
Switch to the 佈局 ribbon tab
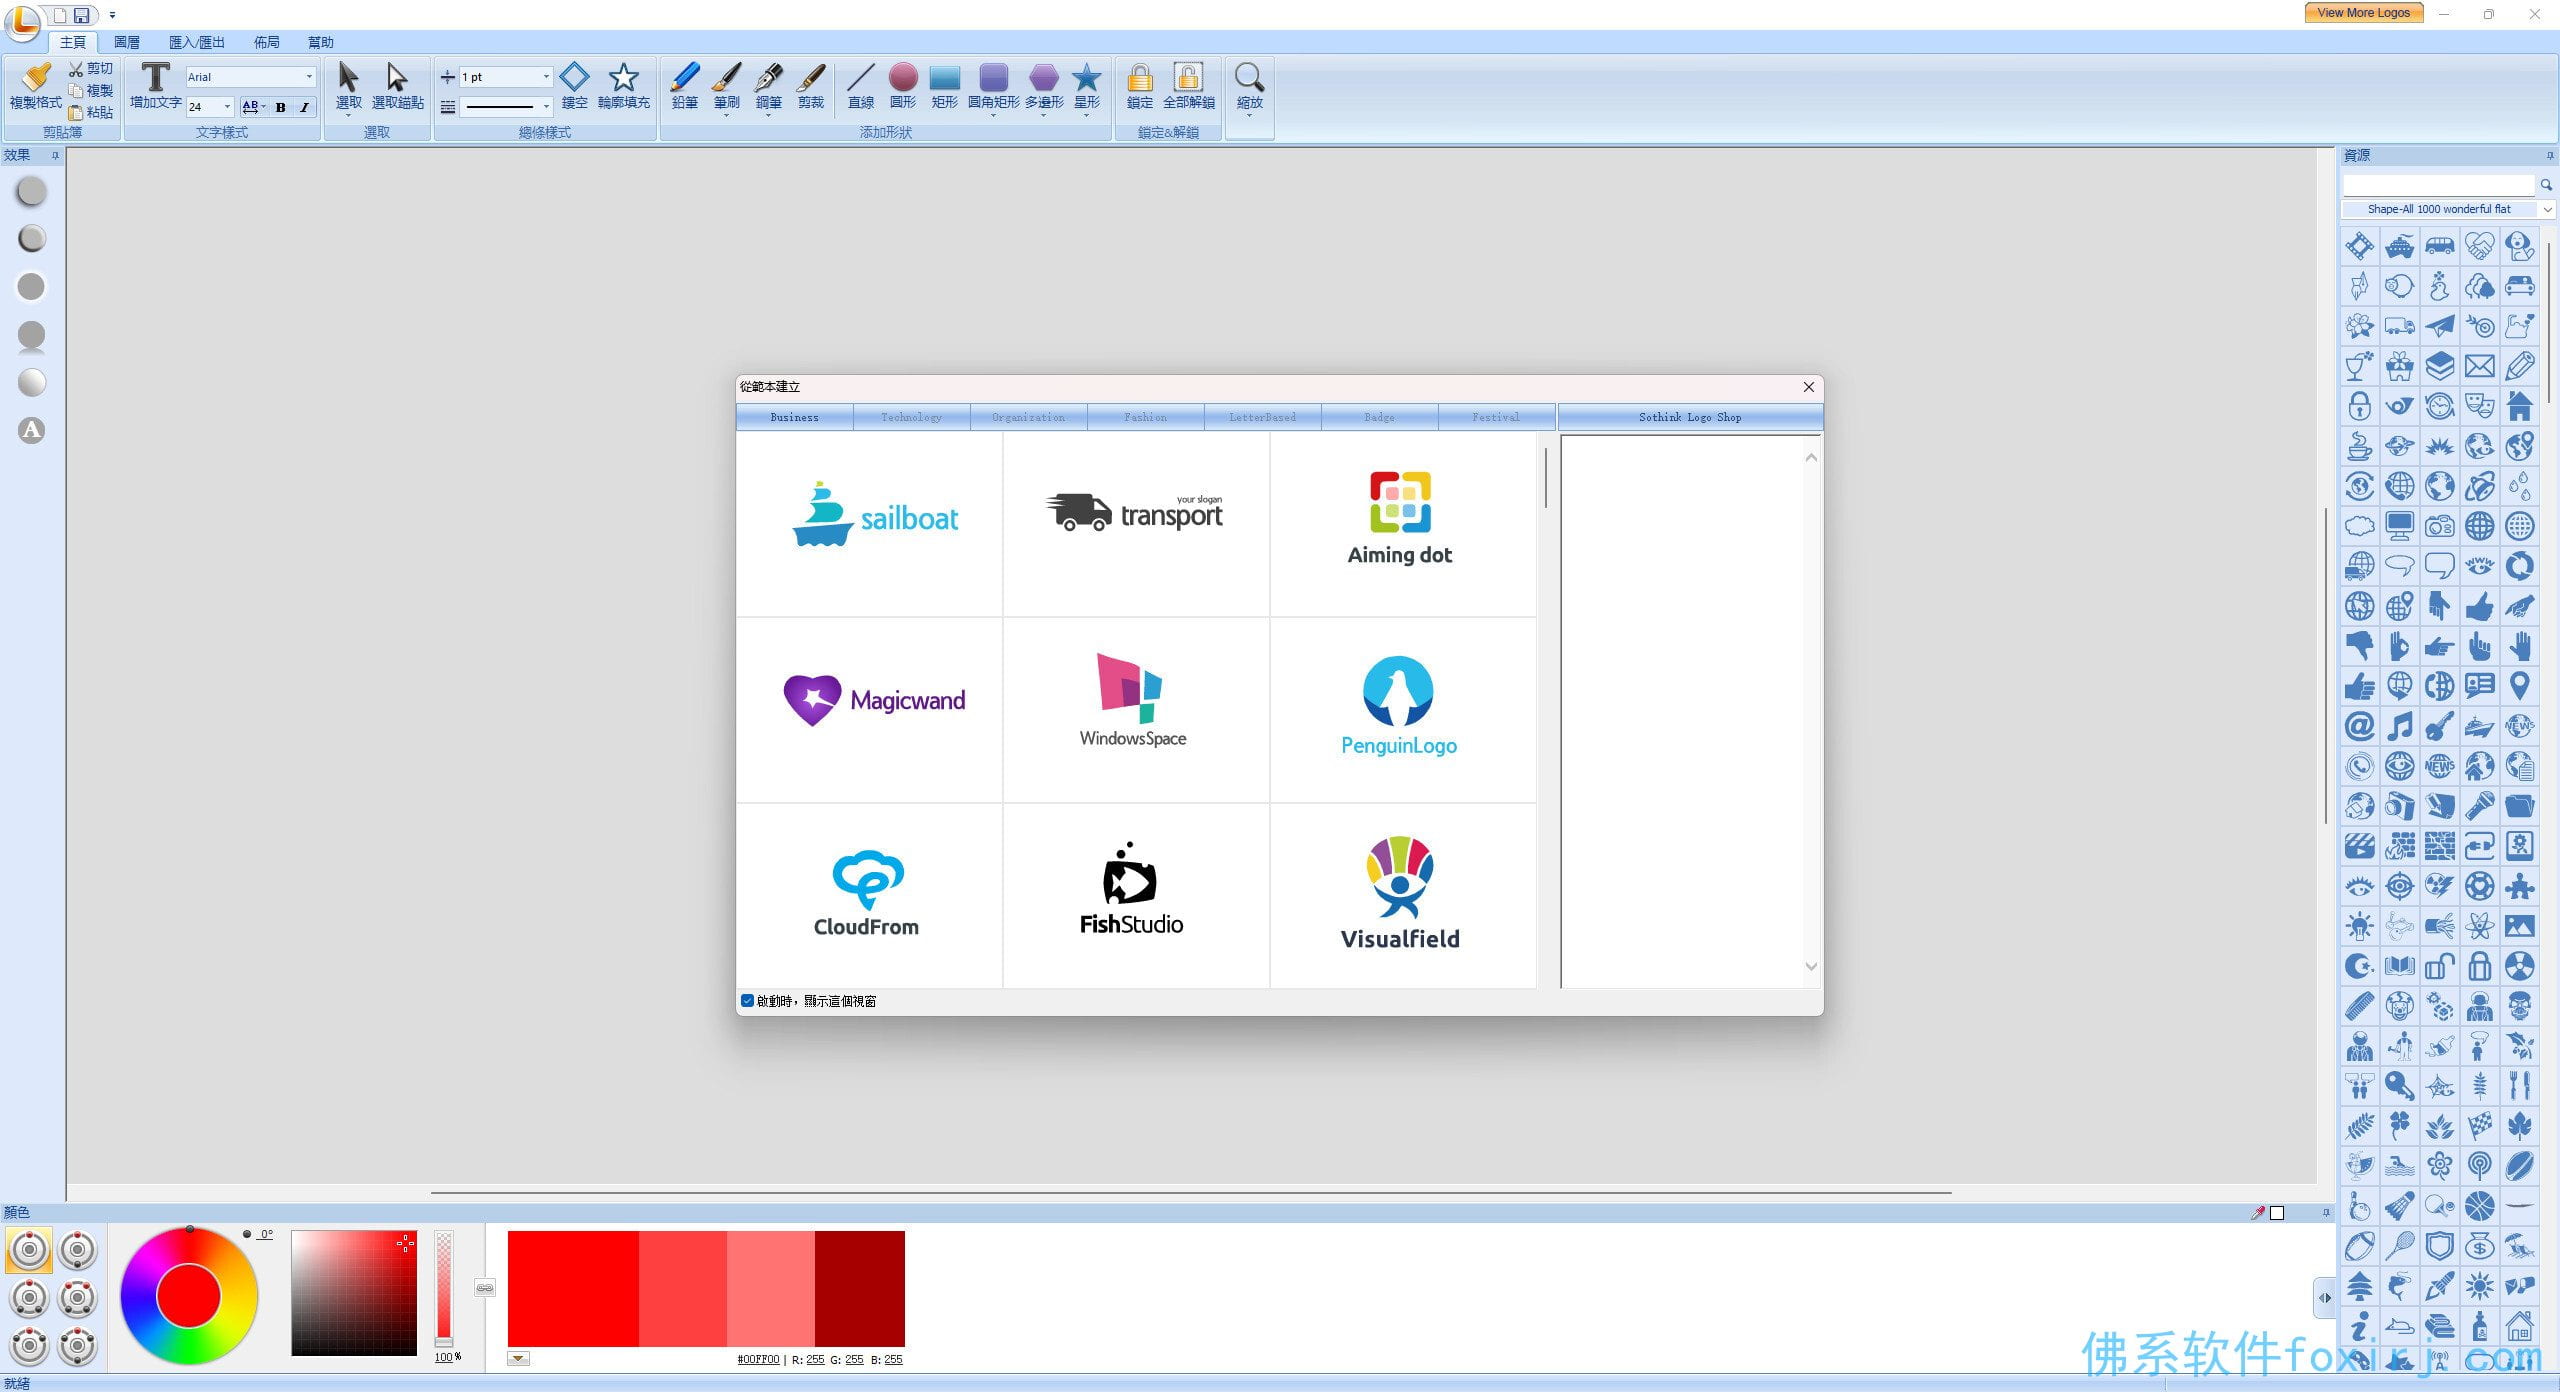tap(266, 42)
